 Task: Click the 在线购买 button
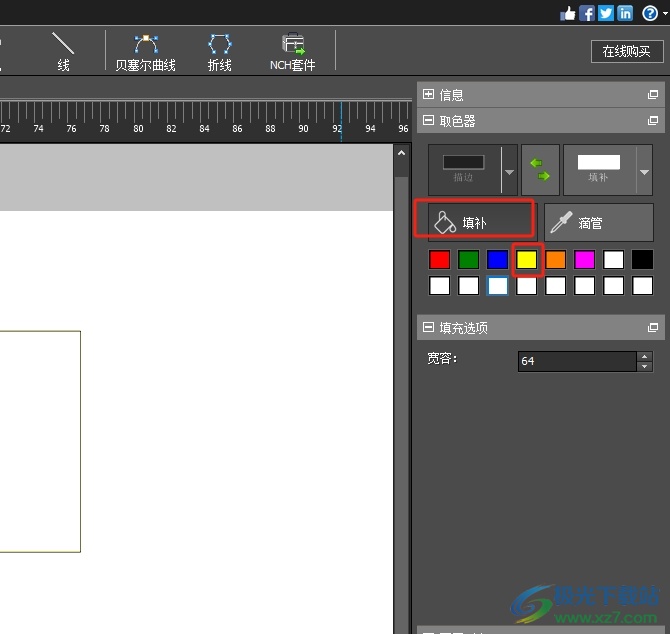(626, 51)
